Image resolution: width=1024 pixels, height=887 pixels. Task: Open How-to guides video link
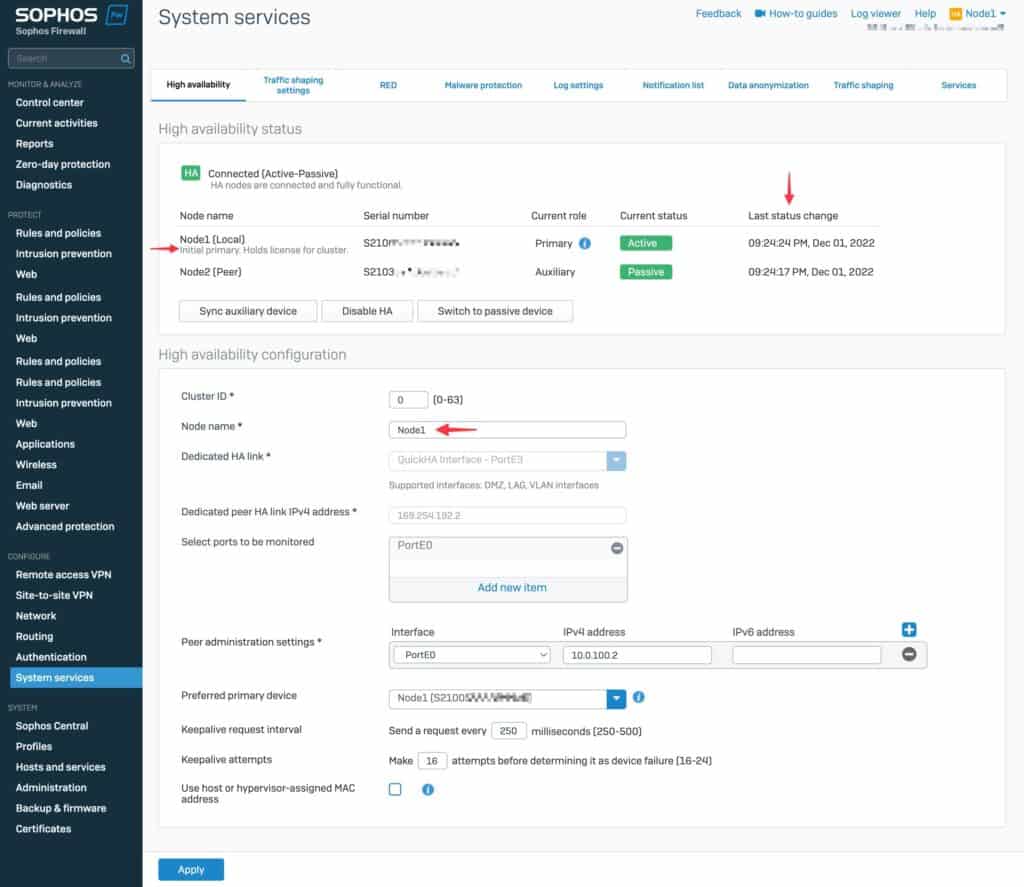[x=796, y=14]
